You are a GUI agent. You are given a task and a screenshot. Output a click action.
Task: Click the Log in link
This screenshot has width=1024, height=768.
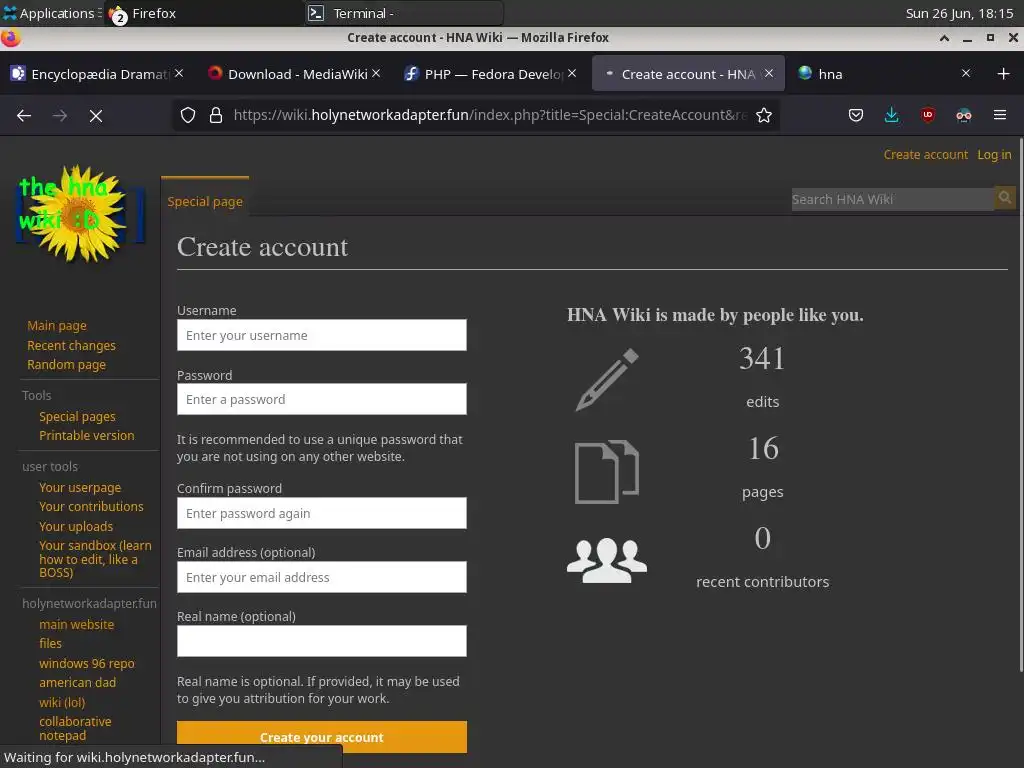(x=994, y=155)
